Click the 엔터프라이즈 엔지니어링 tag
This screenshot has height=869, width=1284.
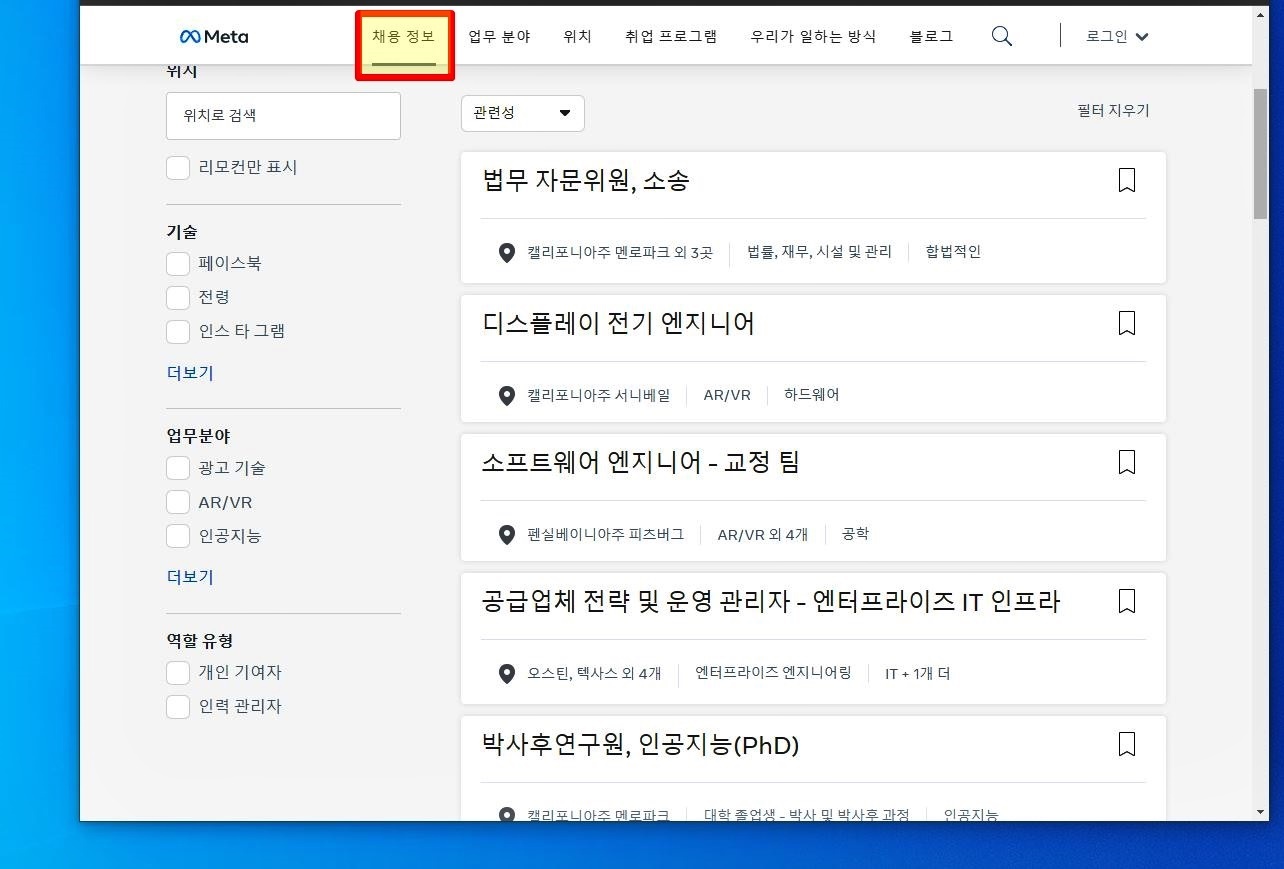pyautogui.click(x=773, y=673)
